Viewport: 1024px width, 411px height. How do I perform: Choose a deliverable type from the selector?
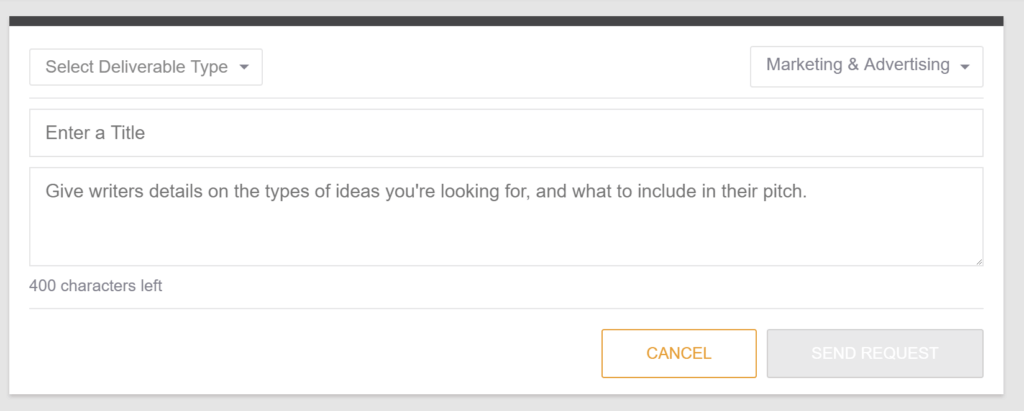pyautogui.click(x=146, y=68)
